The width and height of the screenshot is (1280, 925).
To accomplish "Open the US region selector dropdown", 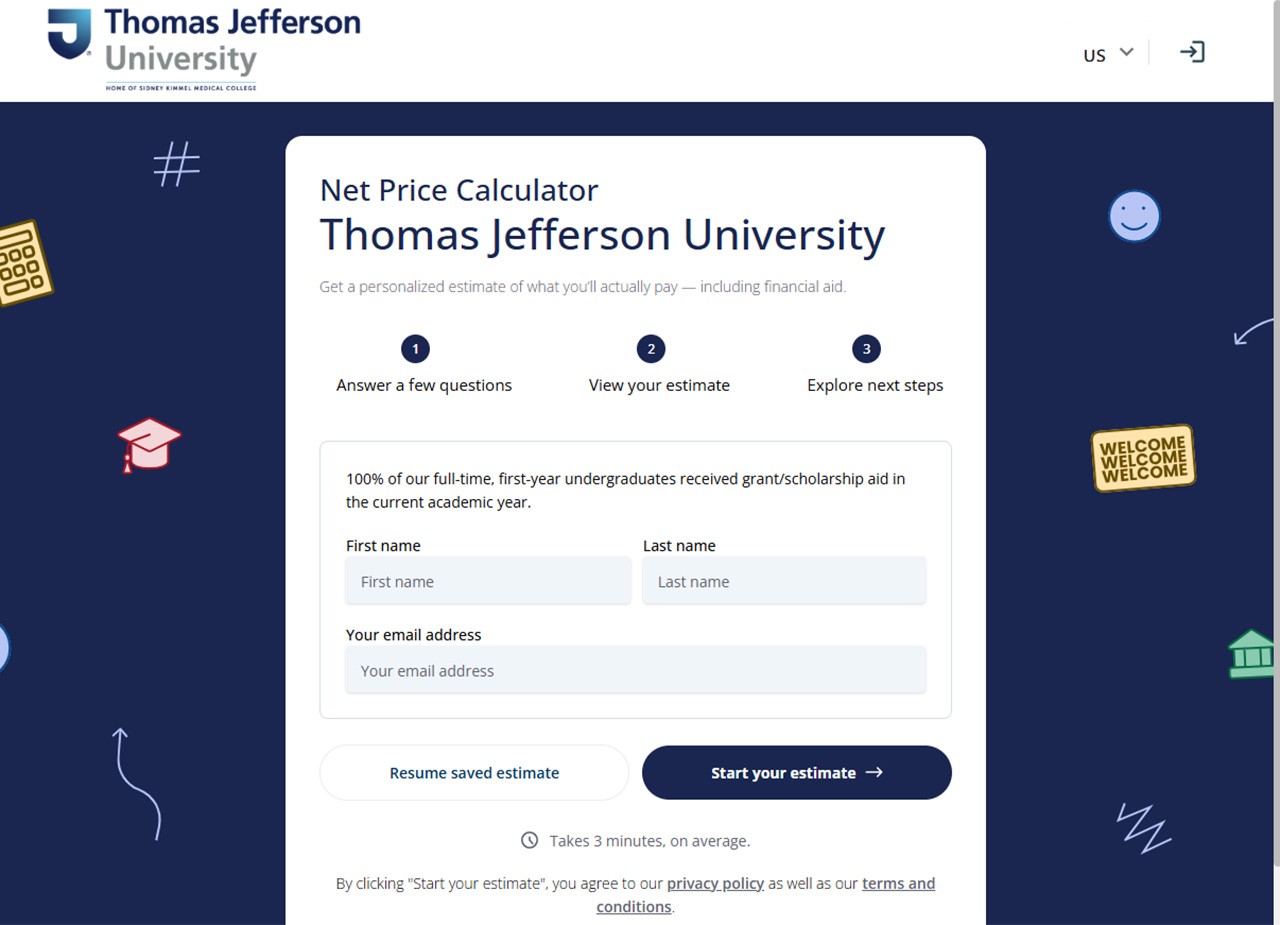I will [x=1106, y=54].
